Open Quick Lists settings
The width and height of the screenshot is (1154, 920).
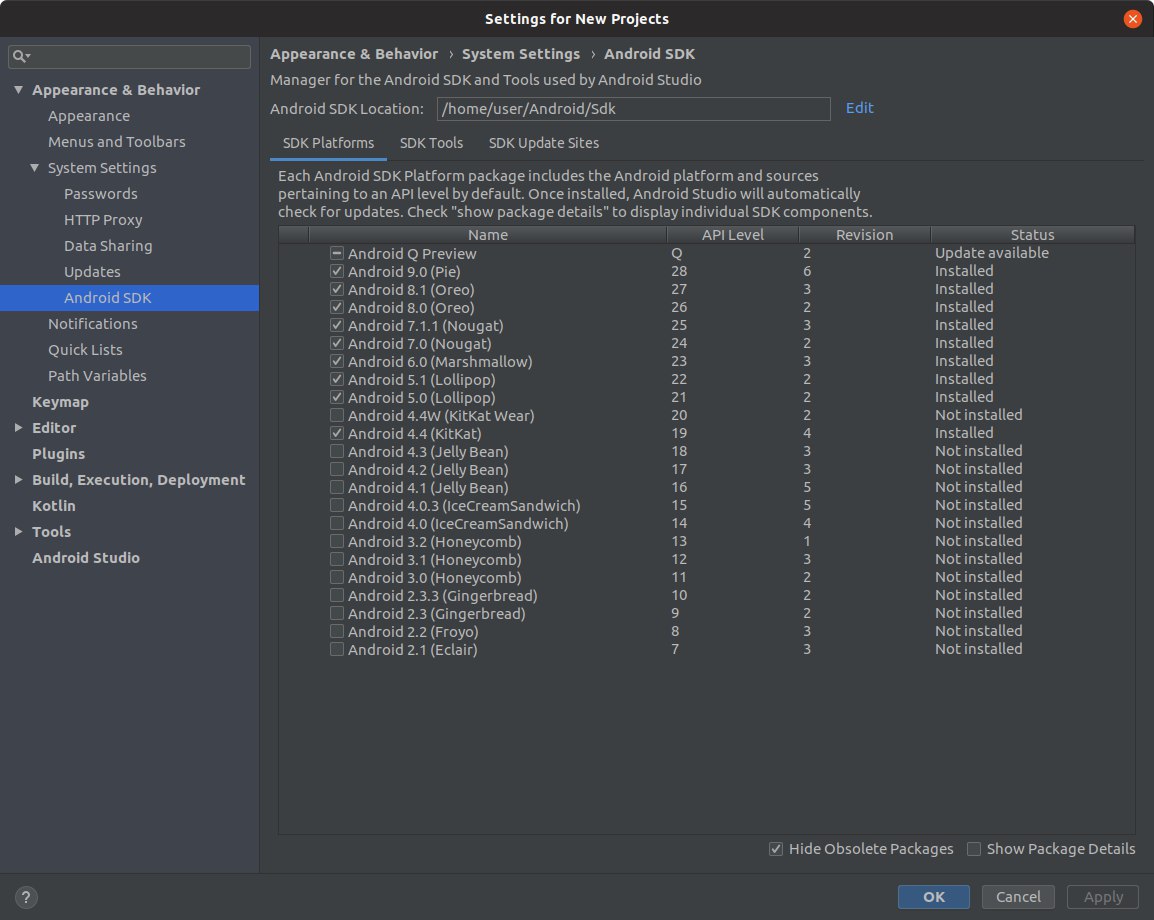pyautogui.click(x=85, y=350)
